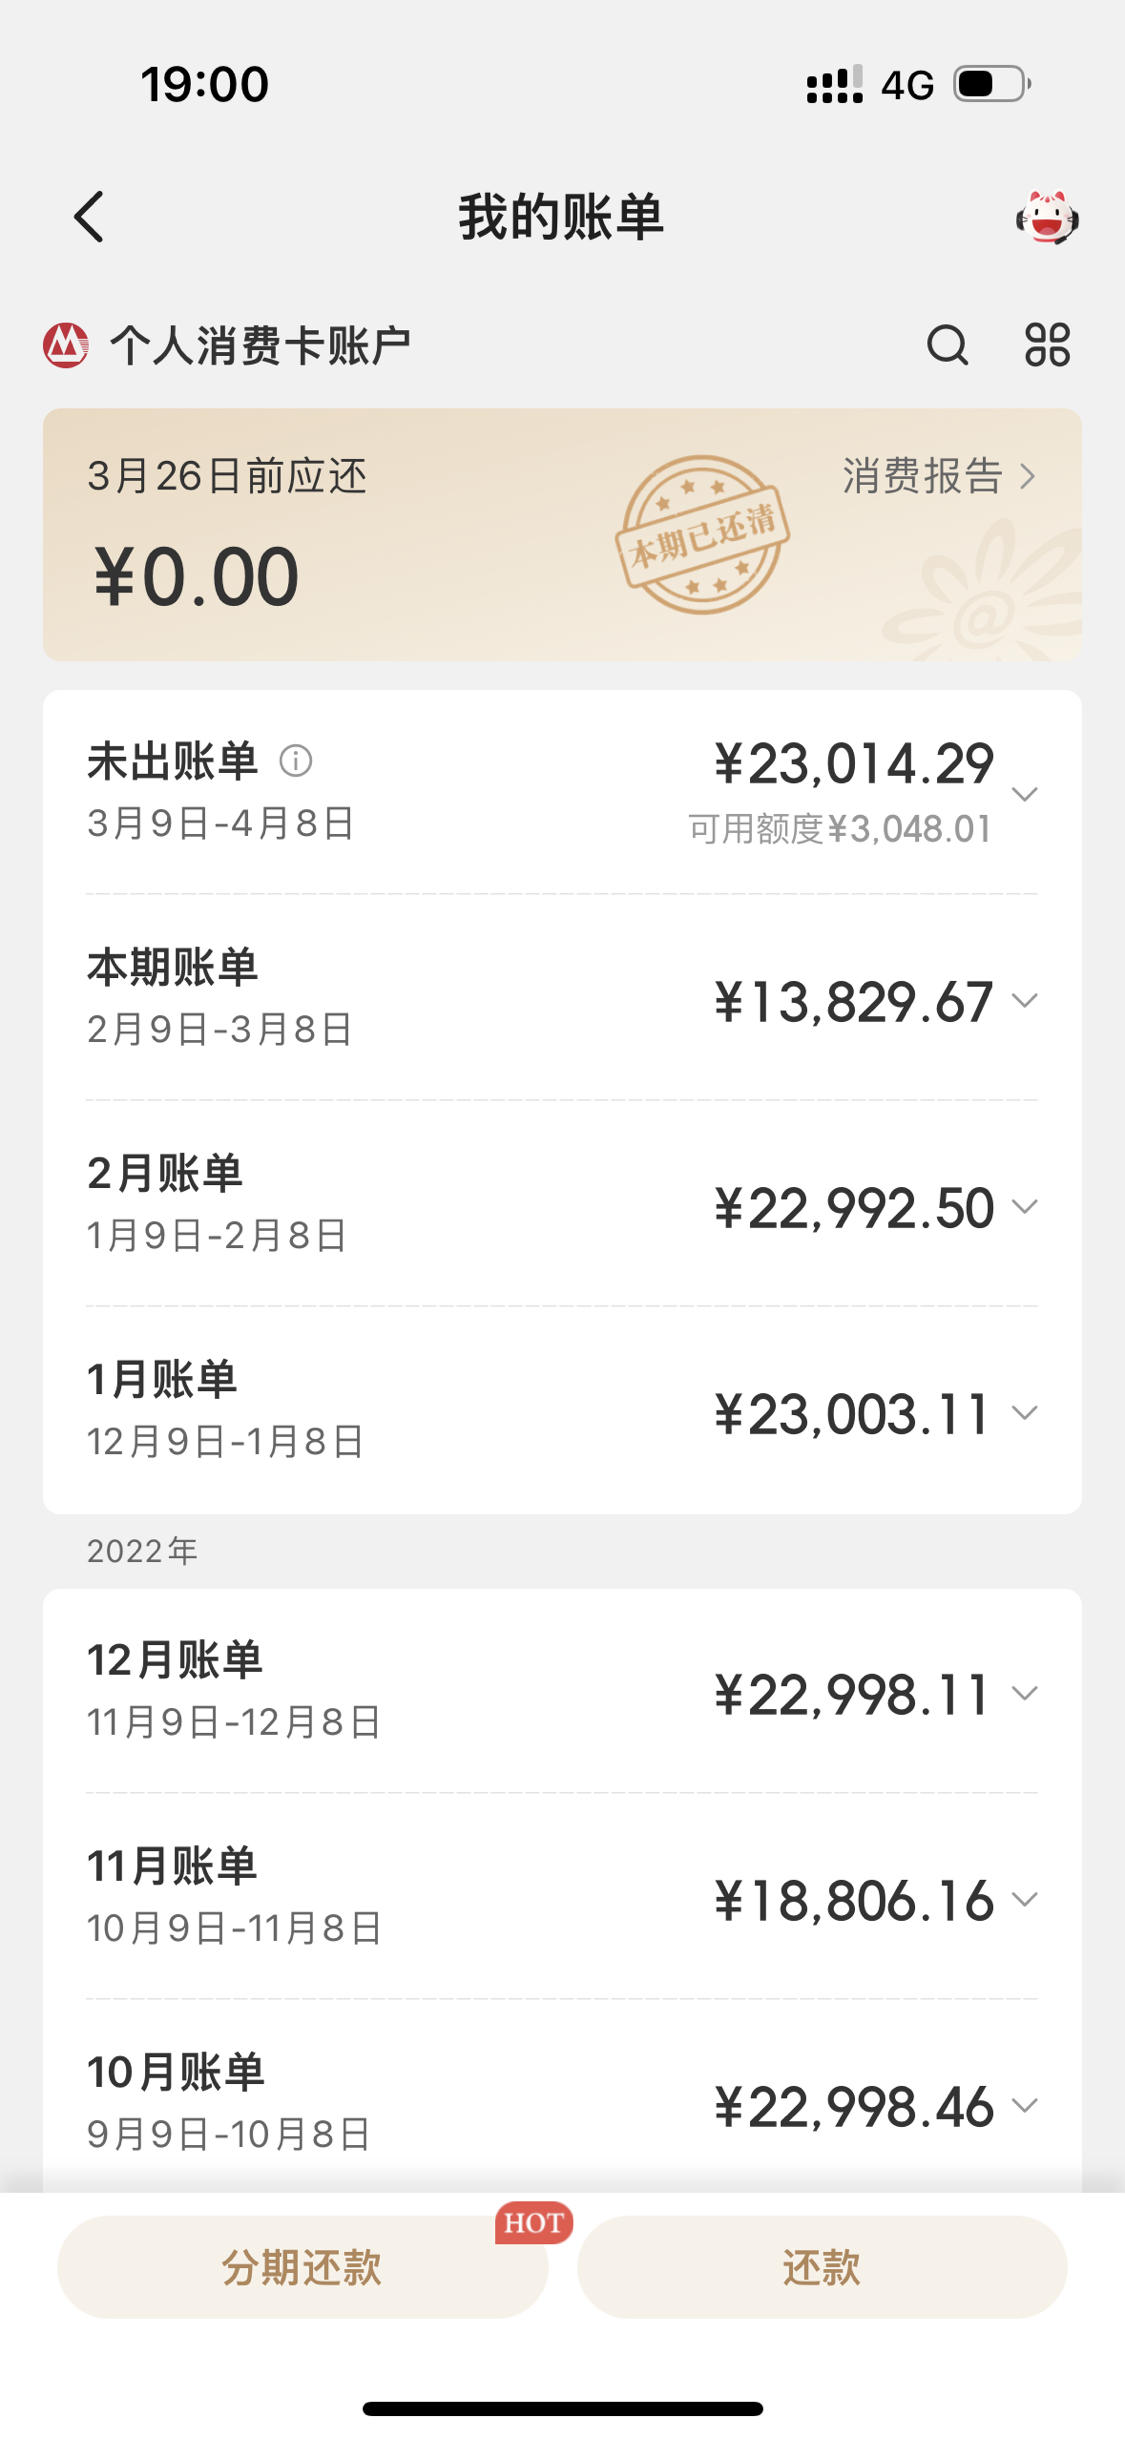The width and height of the screenshot is (1125, 2439).
Task: Tap the back arrow icon
Action: (x=89, y=217)
